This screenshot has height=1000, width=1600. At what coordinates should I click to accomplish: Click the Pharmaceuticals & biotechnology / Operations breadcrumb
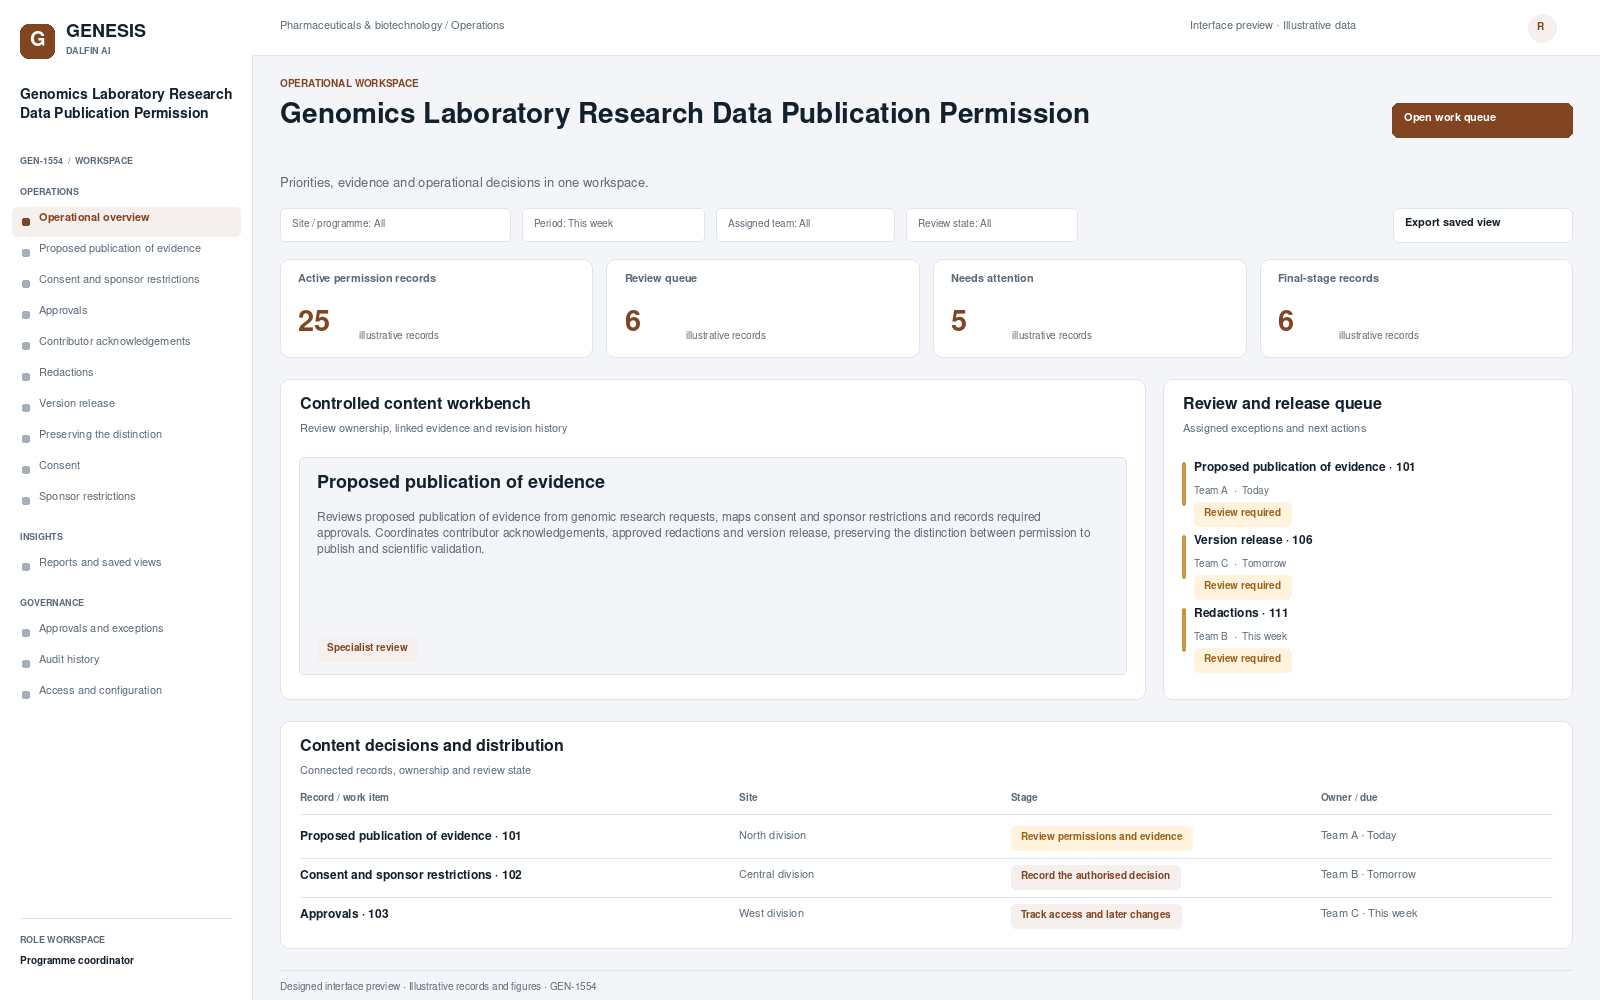(x=392, y=26)
